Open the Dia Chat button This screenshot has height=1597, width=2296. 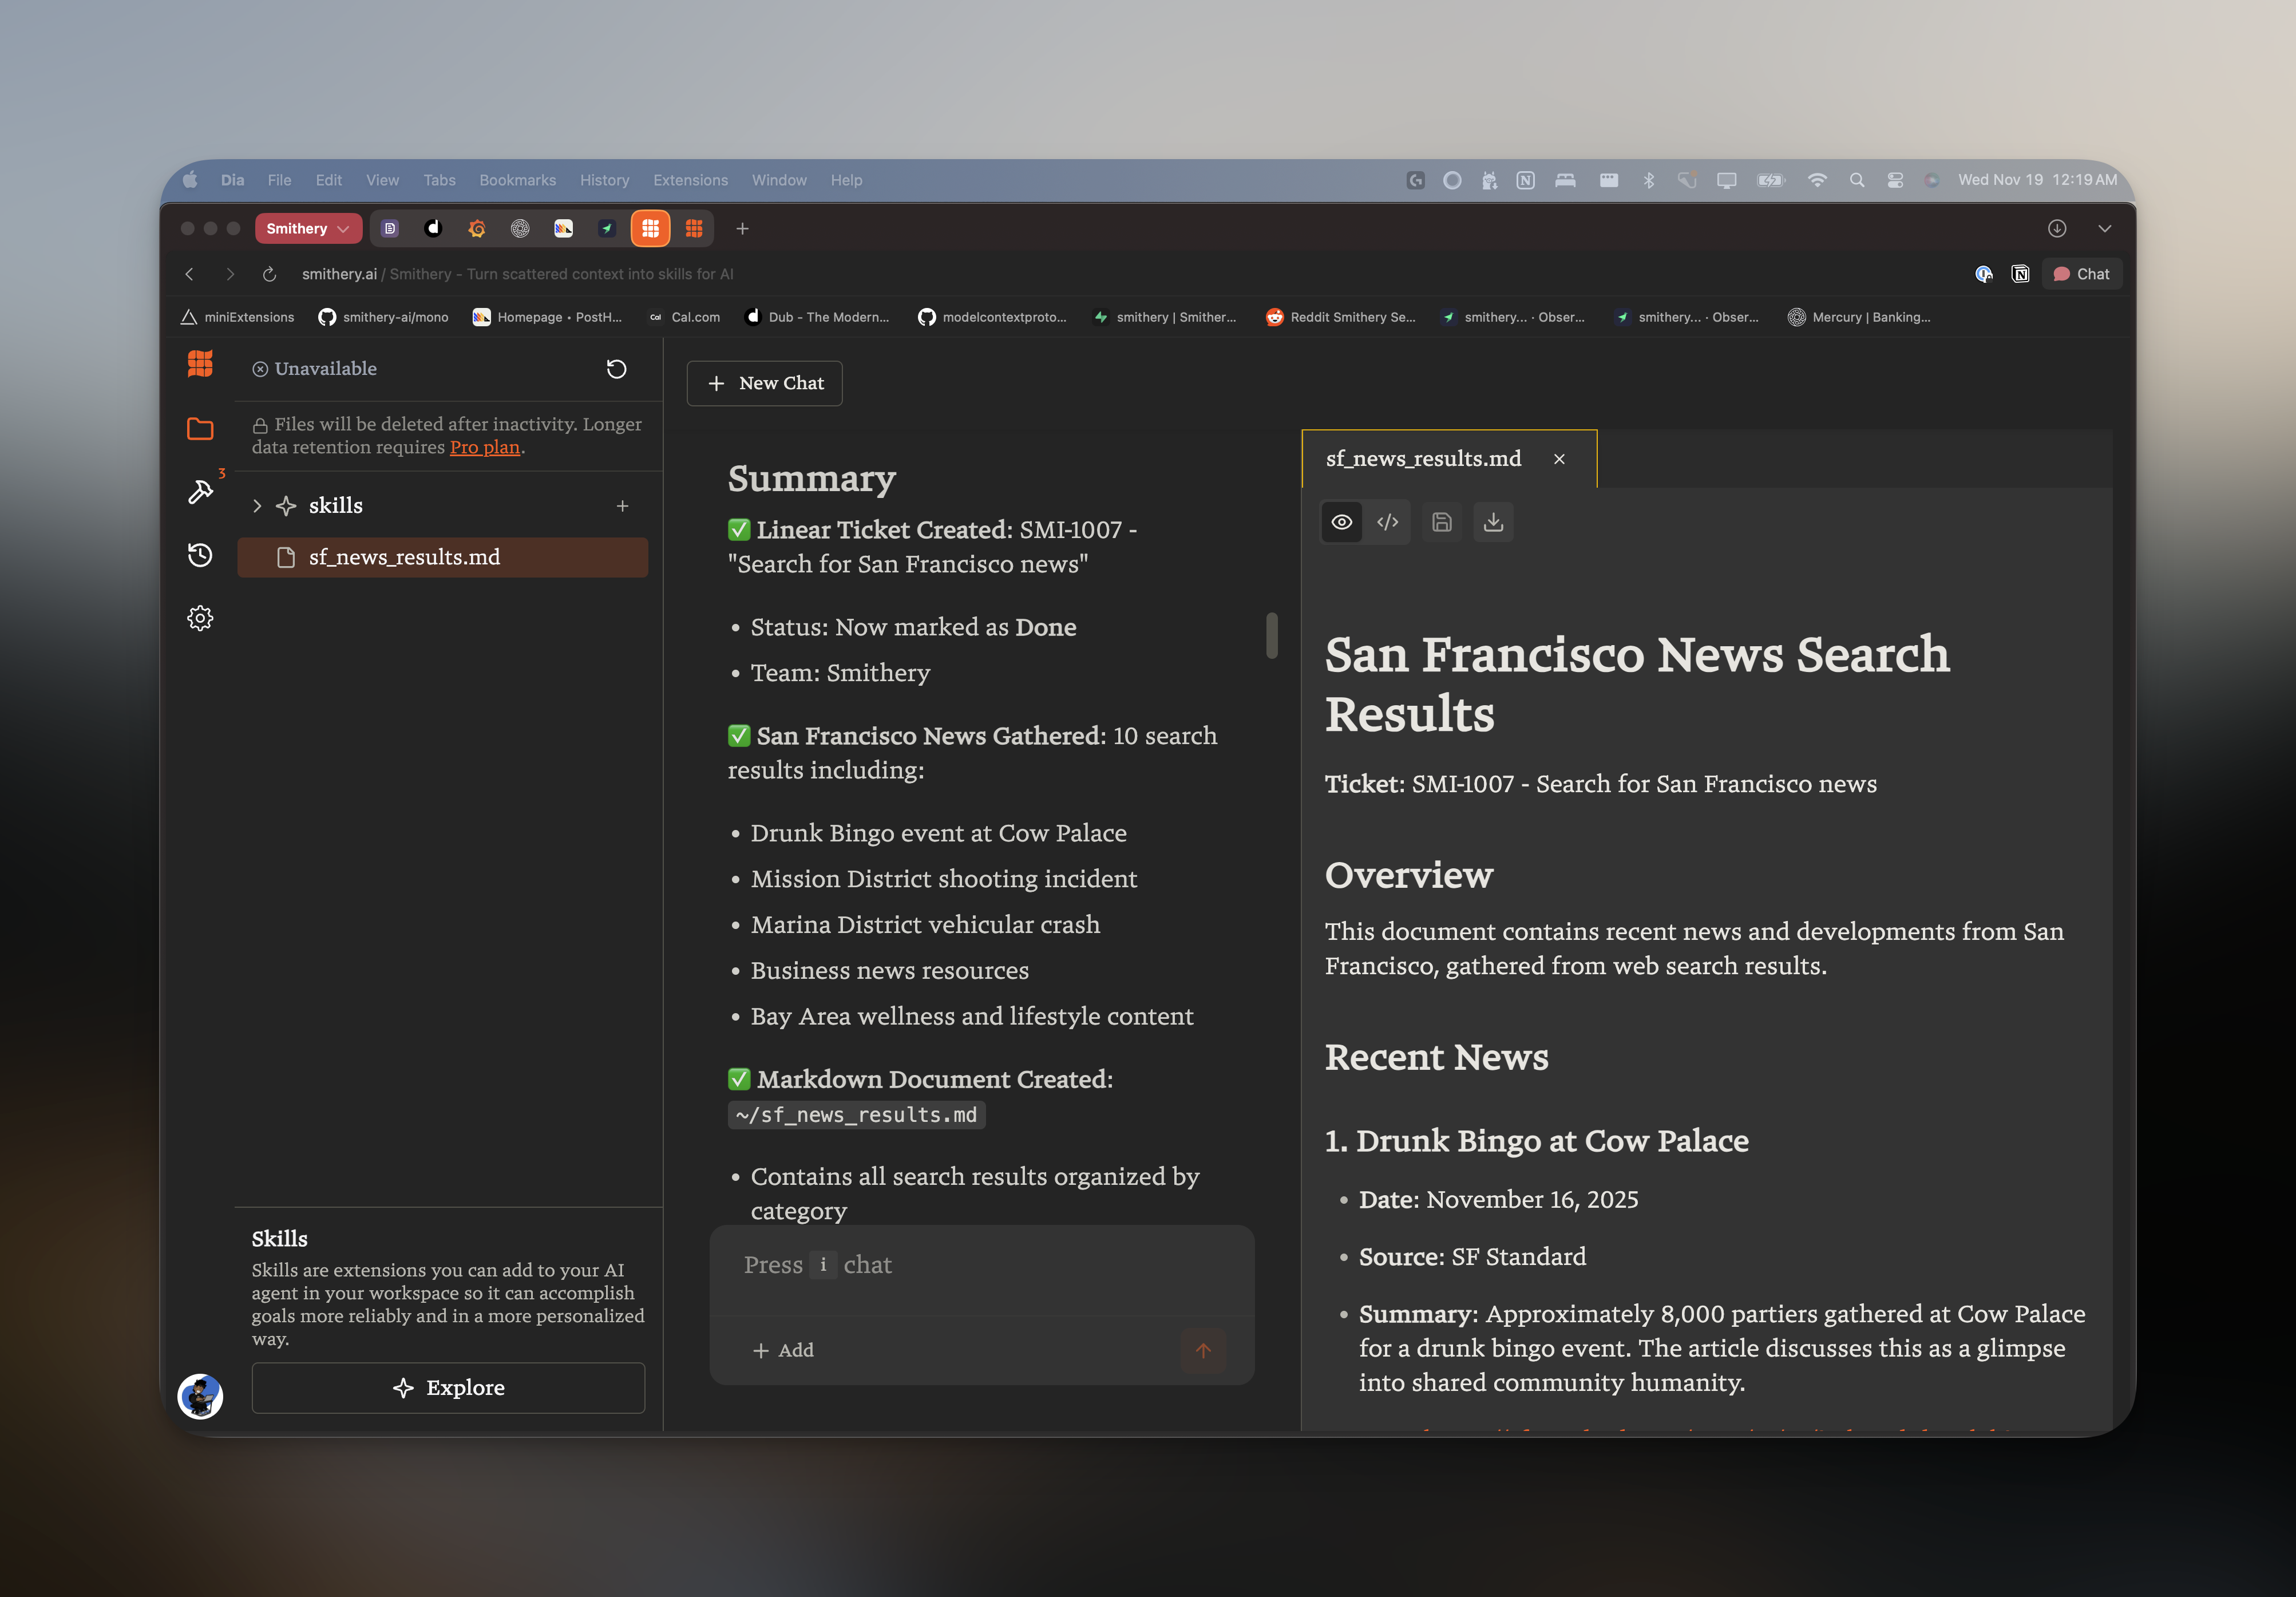pos(2081,274)
